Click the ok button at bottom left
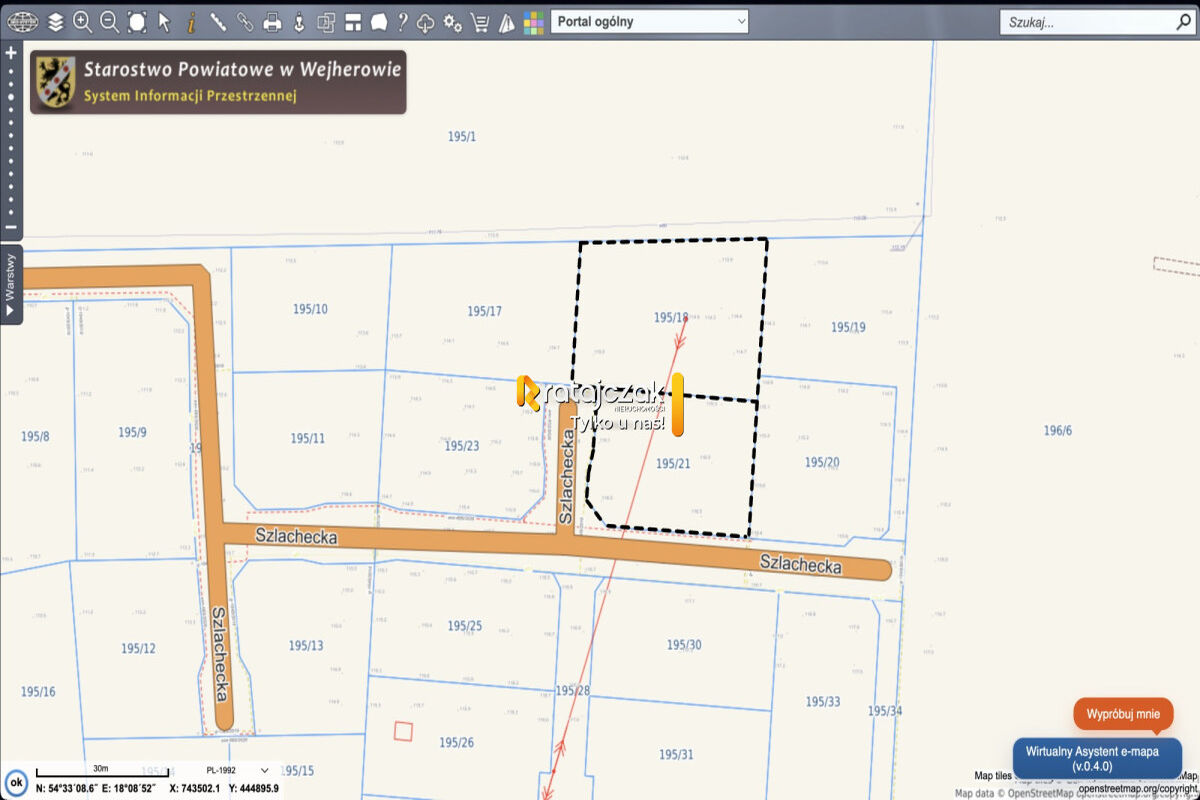Image resolution: width=1200 pixels, height=800 pixels. pos(17,782)
